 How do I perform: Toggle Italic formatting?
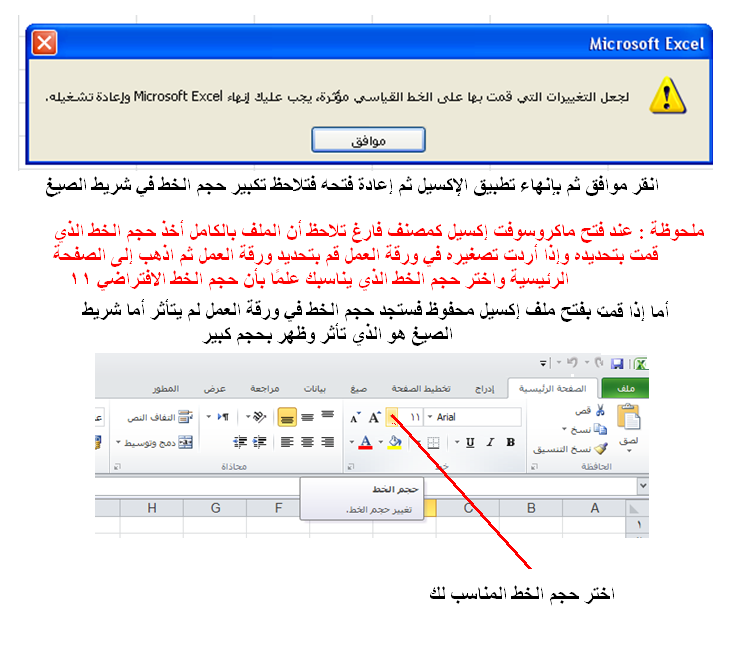coord(490,442)
